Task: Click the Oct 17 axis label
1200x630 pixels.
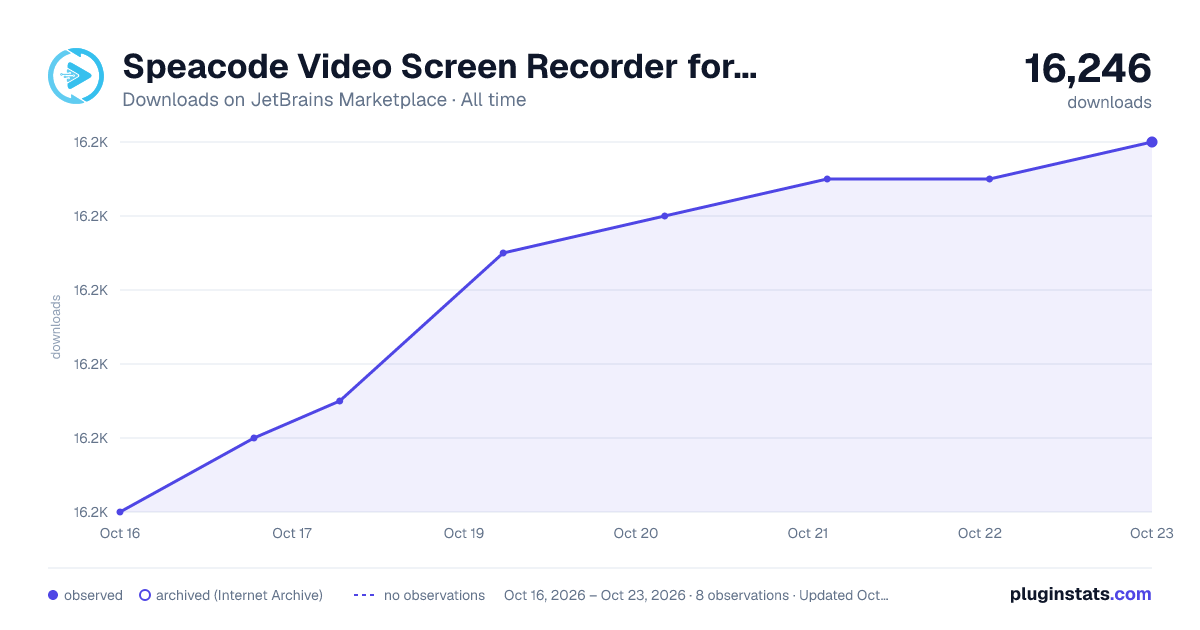Action: [x=292, y=533]
